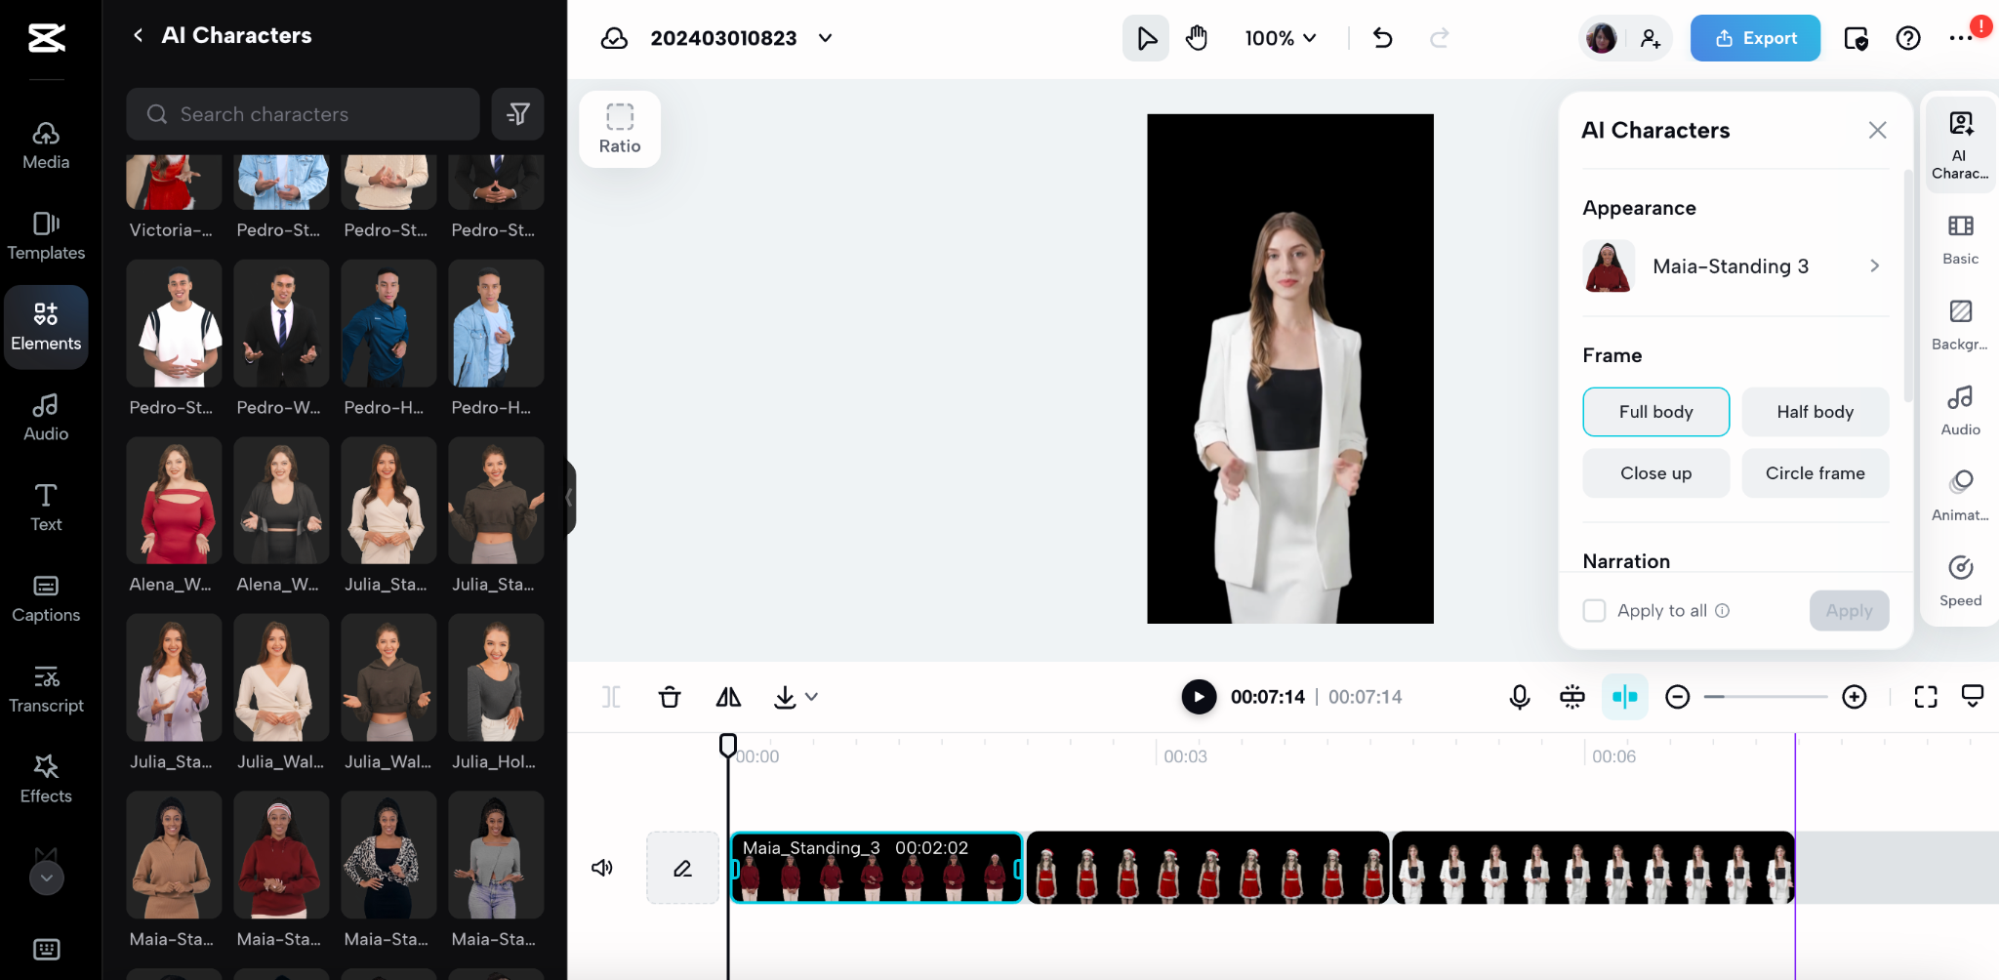Generate auto captions from the timeline toolbar
The image size is (1999, 980).
pos(1571,696)
